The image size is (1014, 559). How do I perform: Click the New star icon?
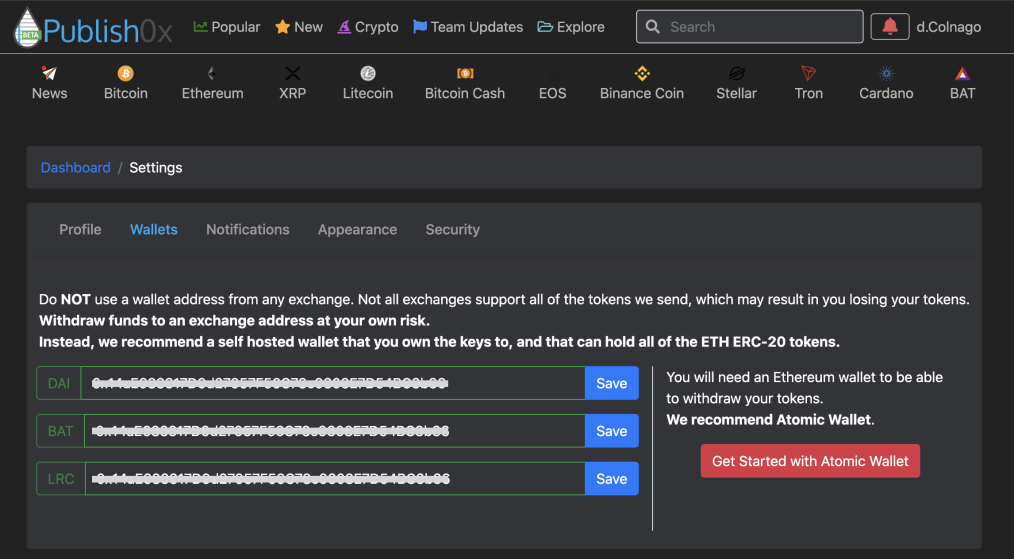coord(282,27)
